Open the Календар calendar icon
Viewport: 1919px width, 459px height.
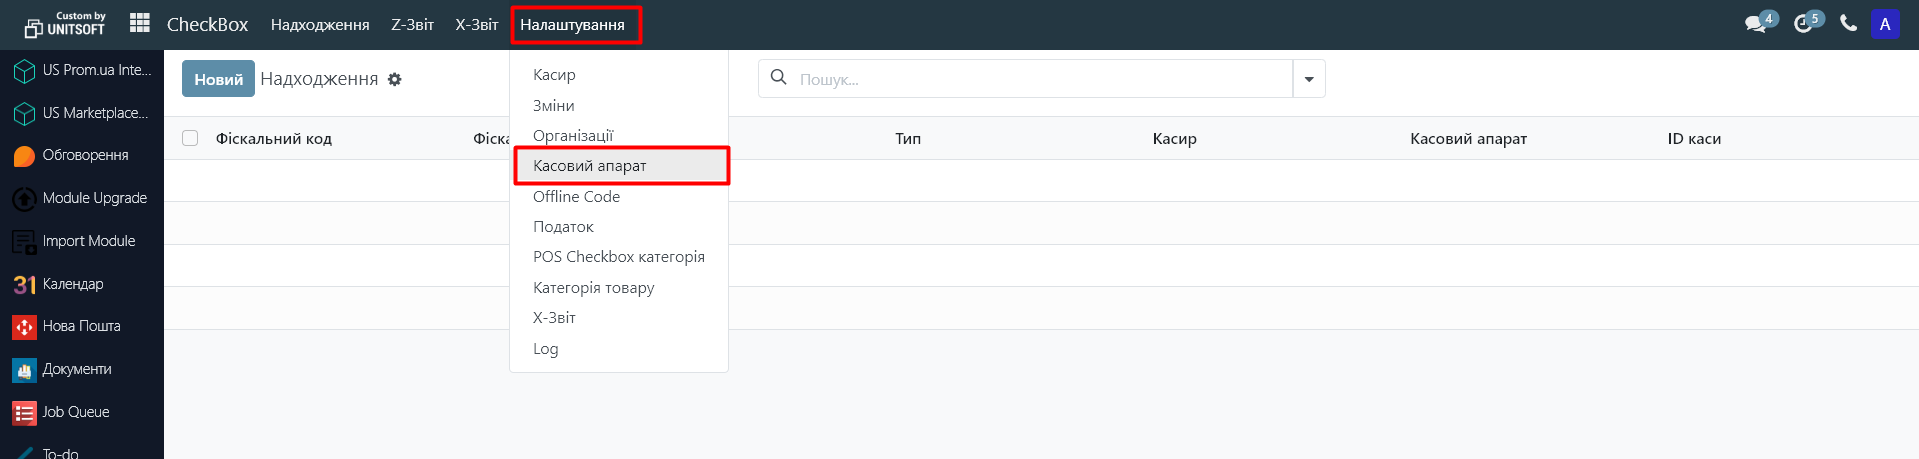pos(24,285)
